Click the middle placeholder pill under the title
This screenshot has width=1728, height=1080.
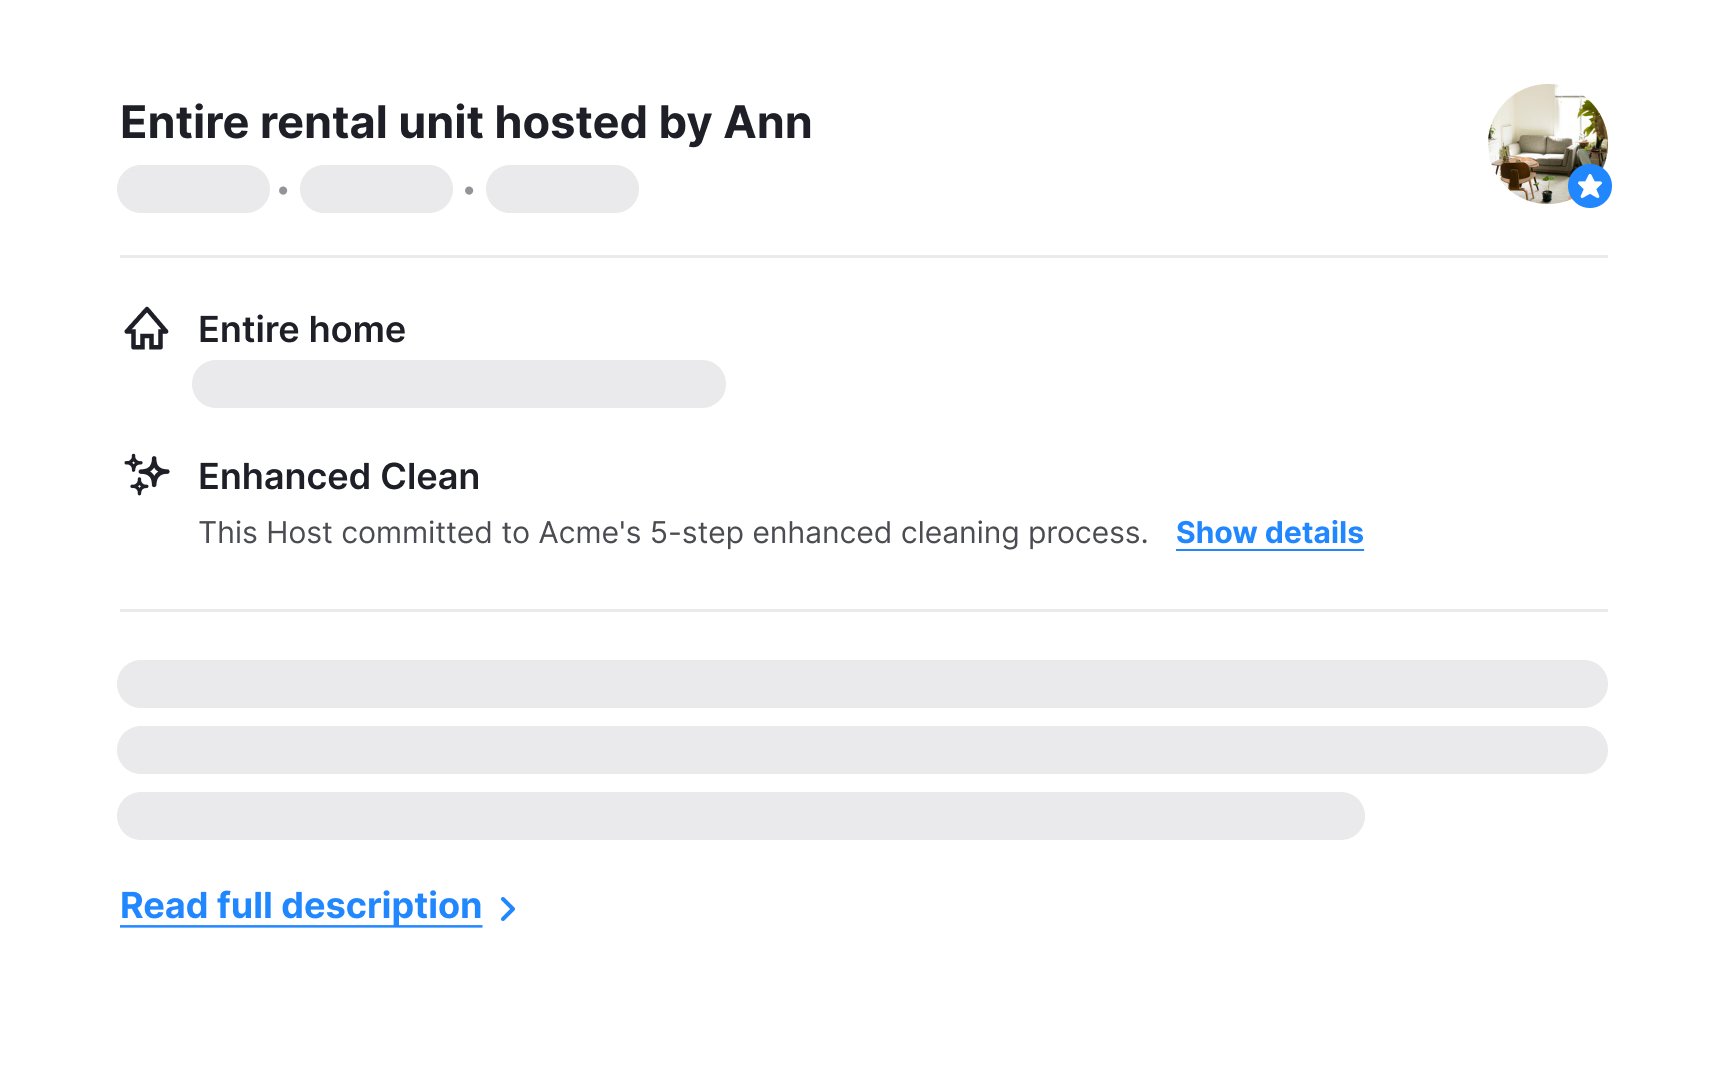pos(376,189)
